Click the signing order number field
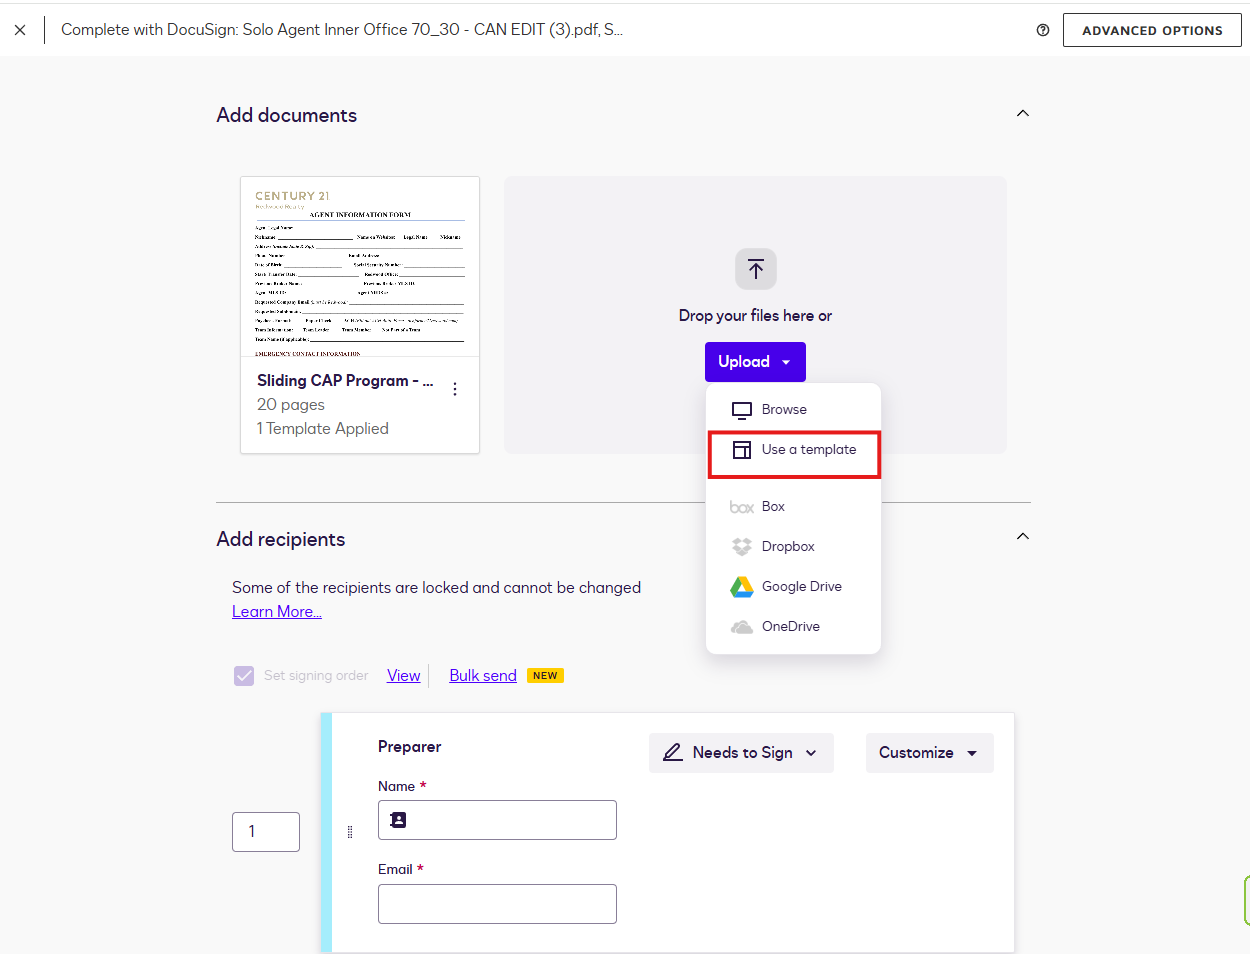Viewport: 1250px width, 954px height. pos(266,832)
